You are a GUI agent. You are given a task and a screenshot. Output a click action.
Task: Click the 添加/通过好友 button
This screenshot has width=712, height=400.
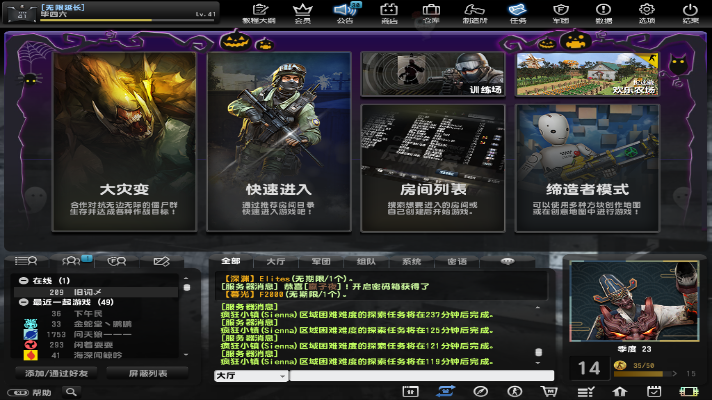pyautogui.click(x=48, y=373)
